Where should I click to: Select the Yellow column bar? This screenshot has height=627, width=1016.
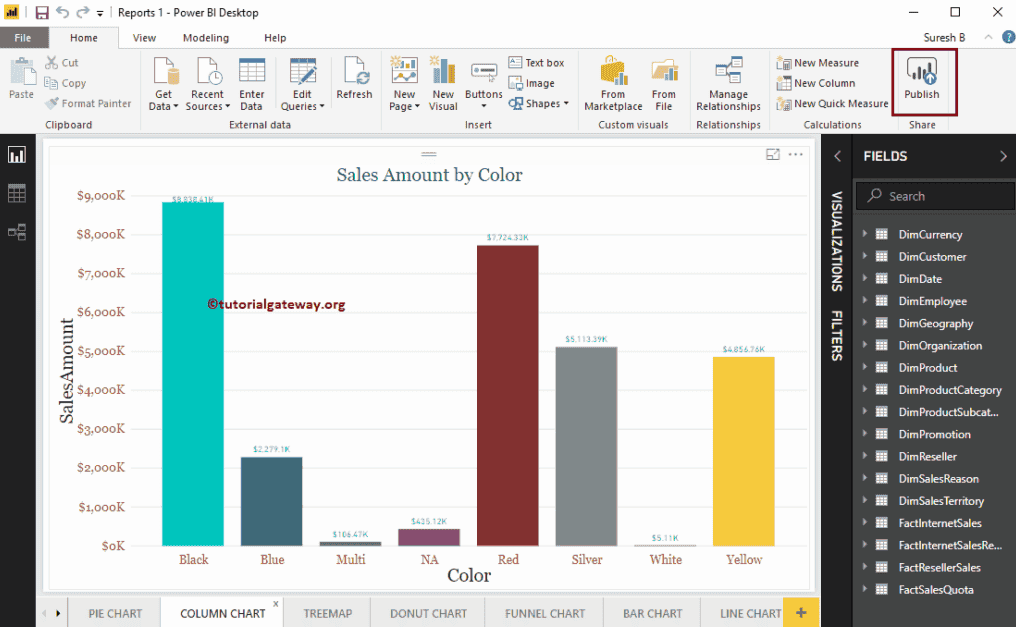[x=744, y=451]
